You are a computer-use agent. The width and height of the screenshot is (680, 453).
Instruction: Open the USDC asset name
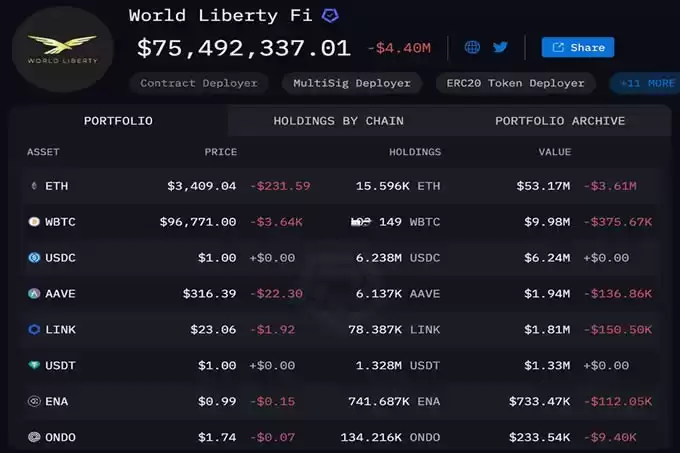[60, 258]
